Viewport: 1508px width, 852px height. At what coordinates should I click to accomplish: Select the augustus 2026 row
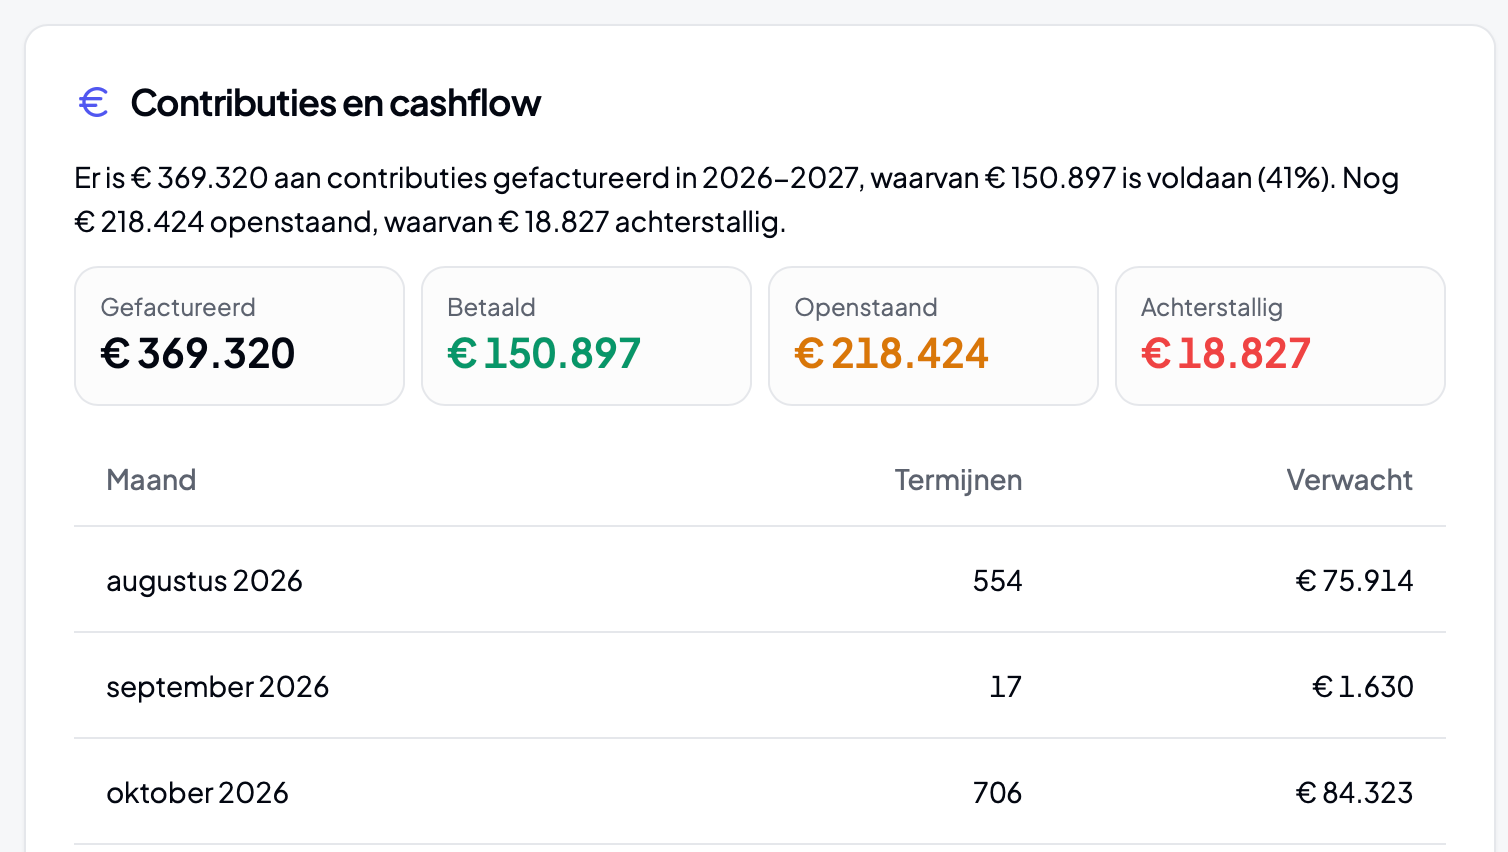point(760,580)
